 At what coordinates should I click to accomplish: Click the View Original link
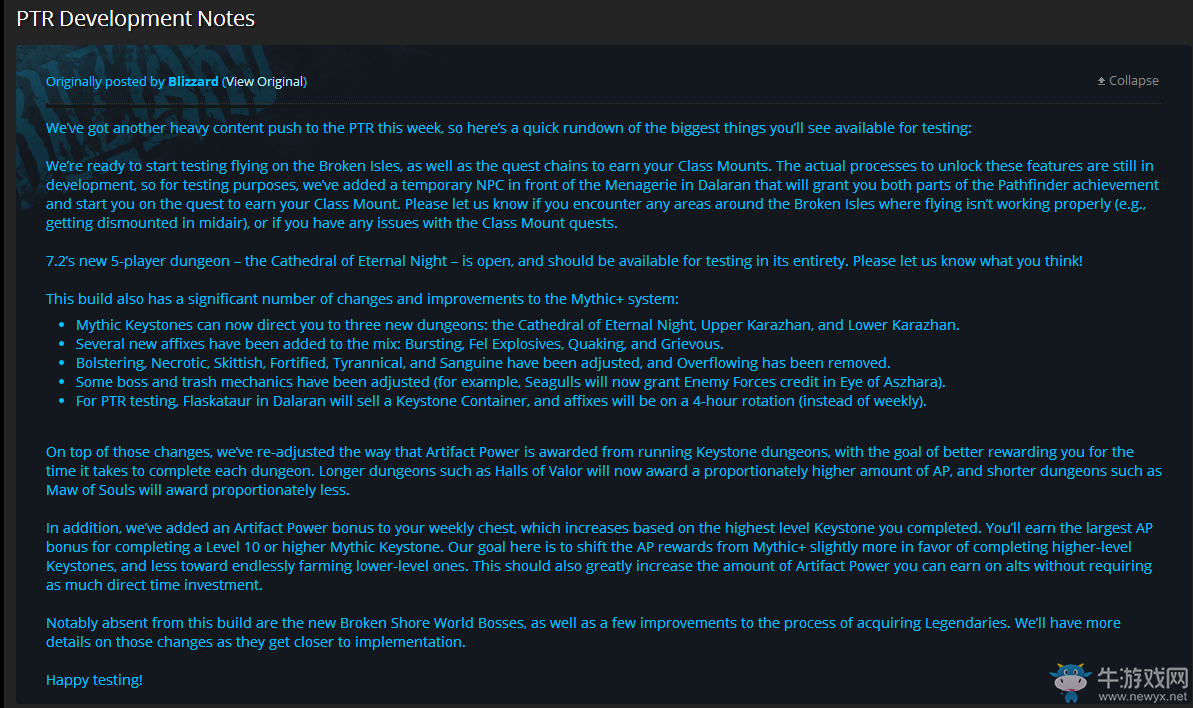coord(264,81)
